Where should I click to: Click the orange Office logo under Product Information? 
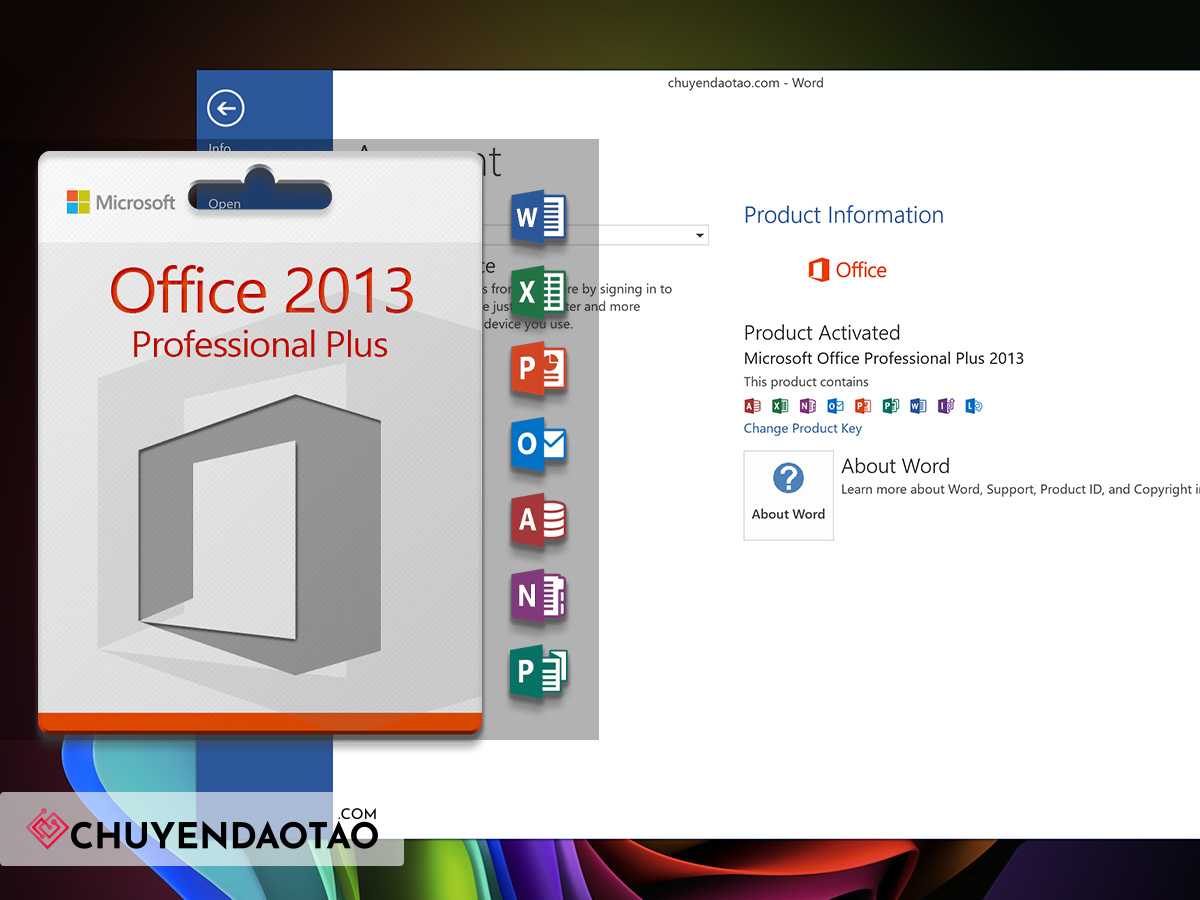(x=847, y=270)
